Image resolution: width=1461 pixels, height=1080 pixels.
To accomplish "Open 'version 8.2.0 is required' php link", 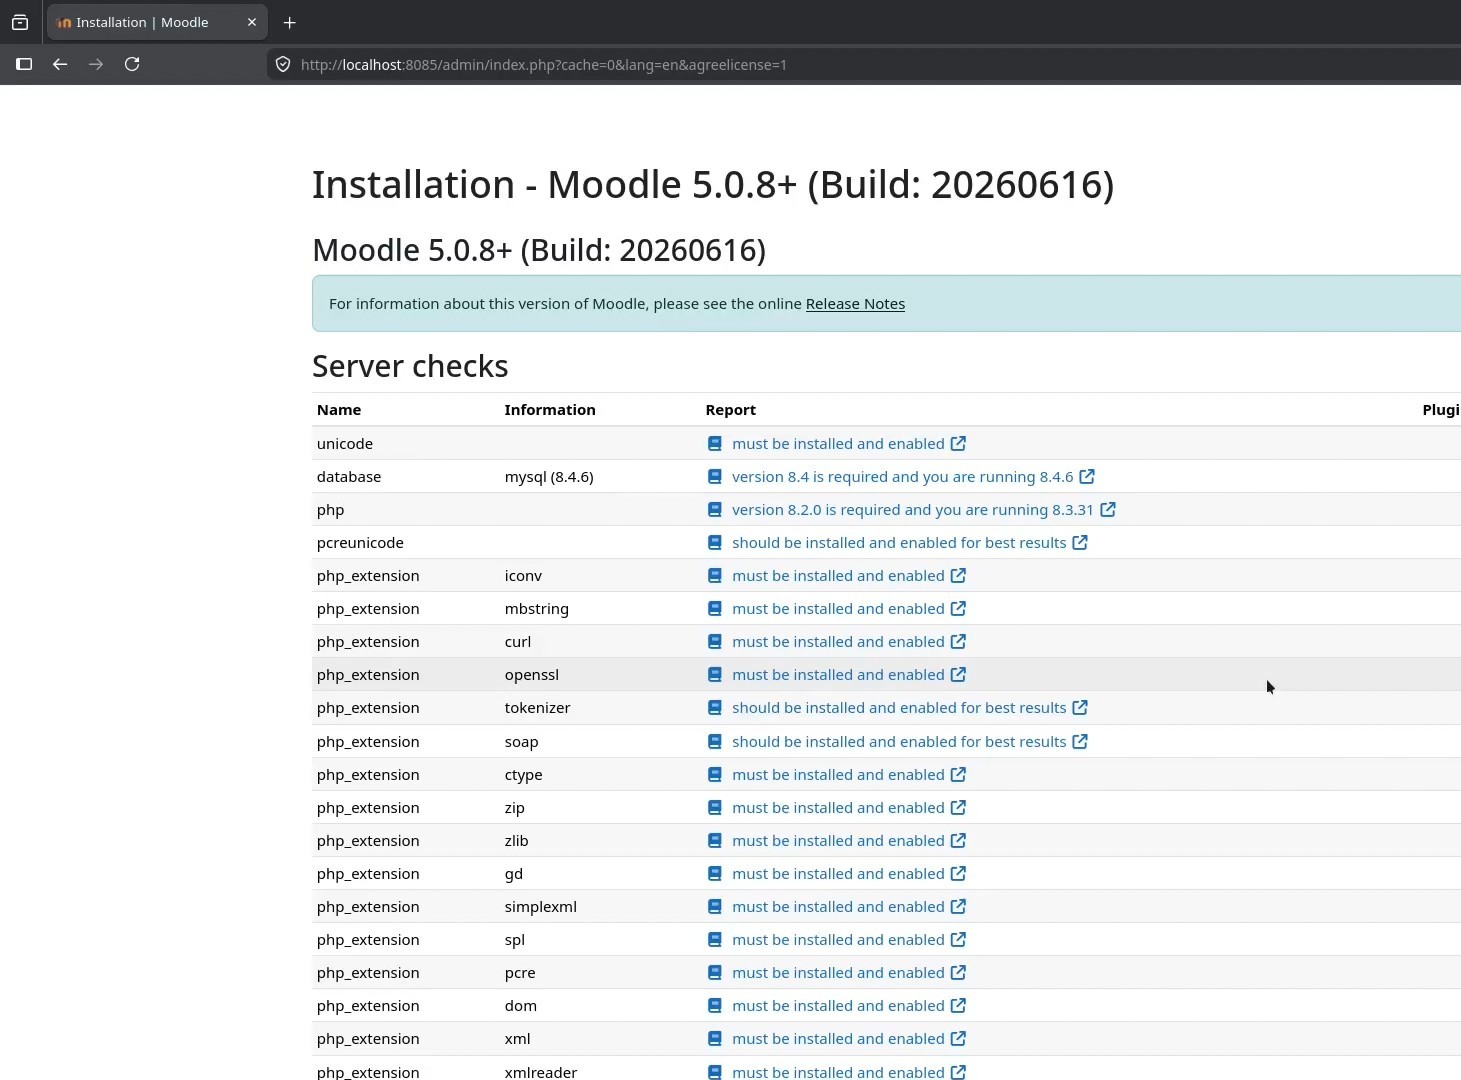I will click(x=913, y=510).
